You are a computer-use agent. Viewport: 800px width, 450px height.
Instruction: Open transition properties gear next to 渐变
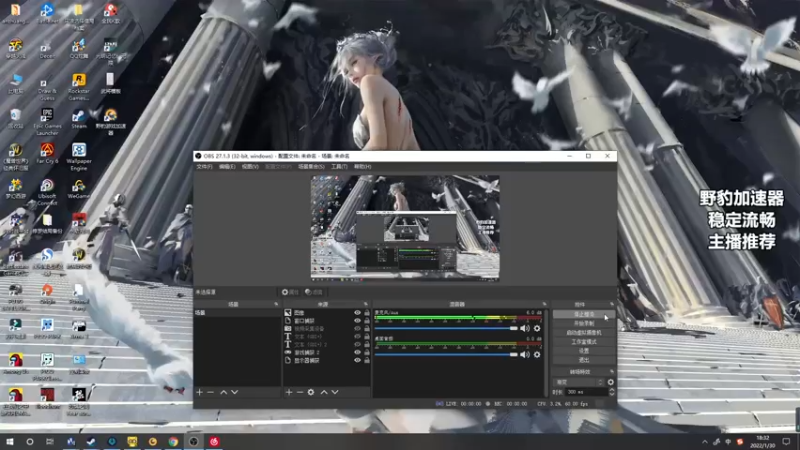point(610,382)
